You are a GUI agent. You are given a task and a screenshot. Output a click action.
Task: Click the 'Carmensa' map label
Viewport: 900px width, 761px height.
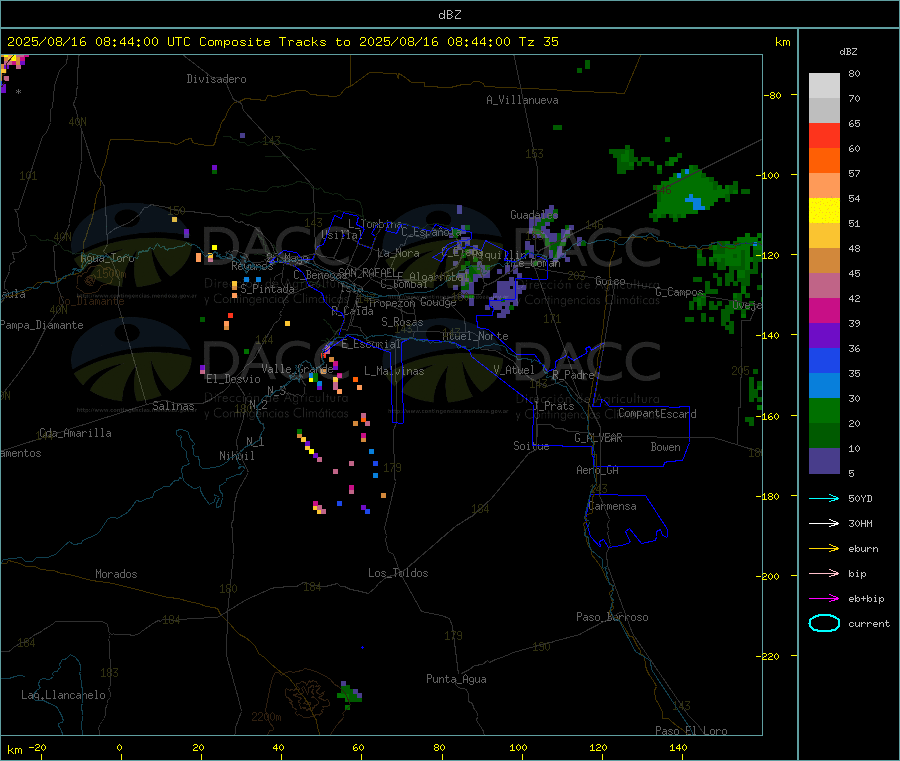coord(612,506)
